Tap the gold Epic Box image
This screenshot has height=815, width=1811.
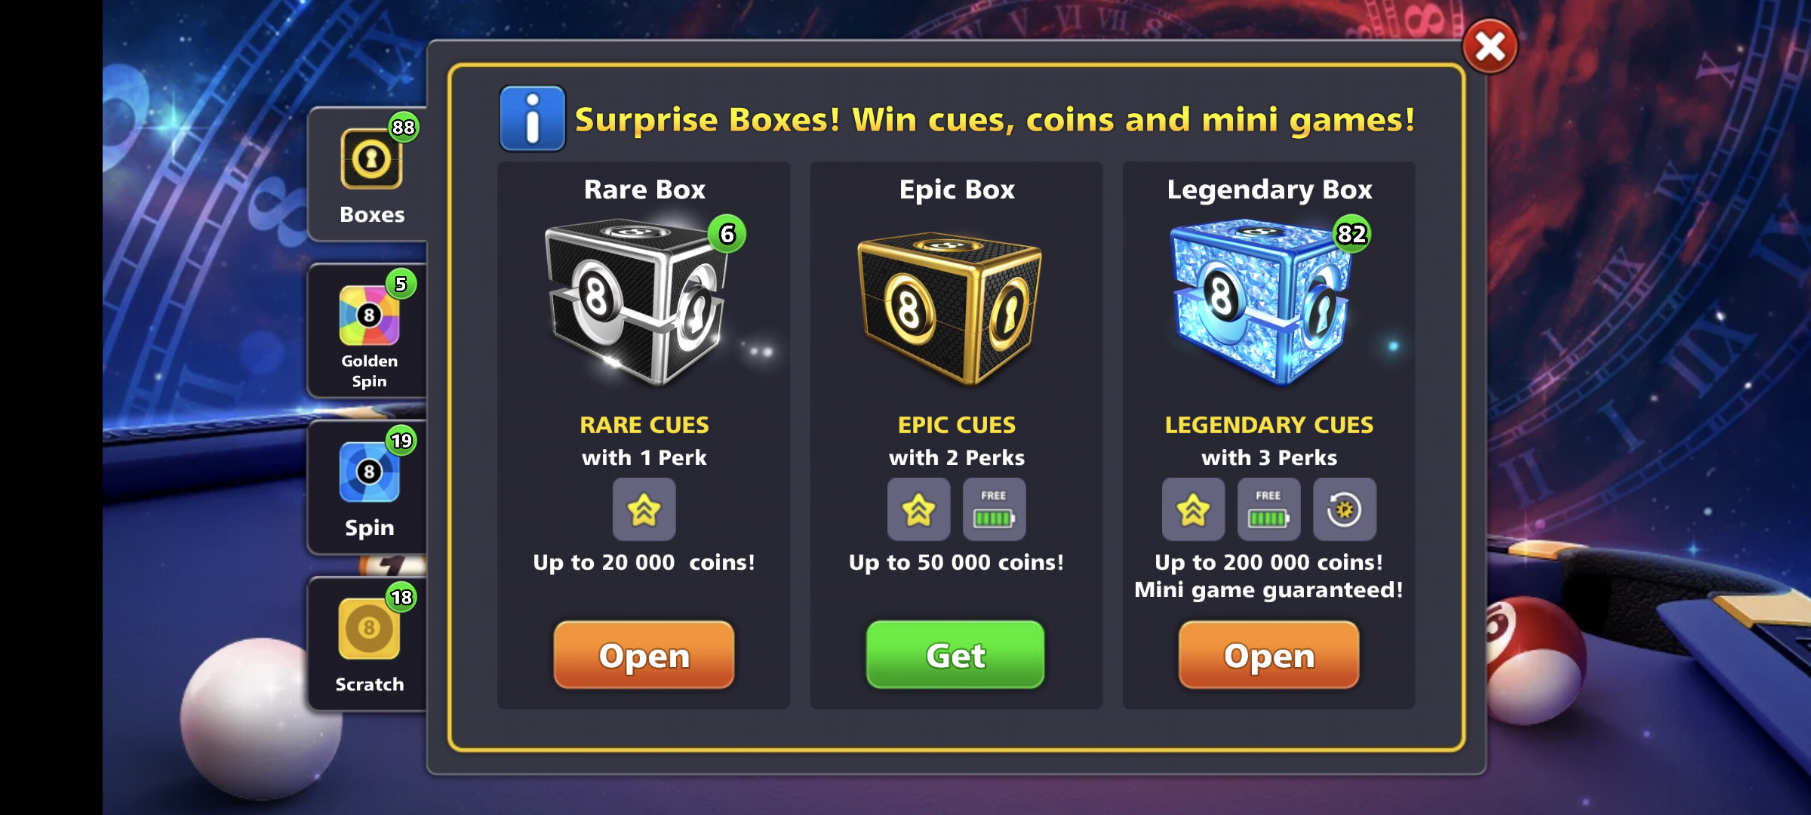tap(950, 309)
